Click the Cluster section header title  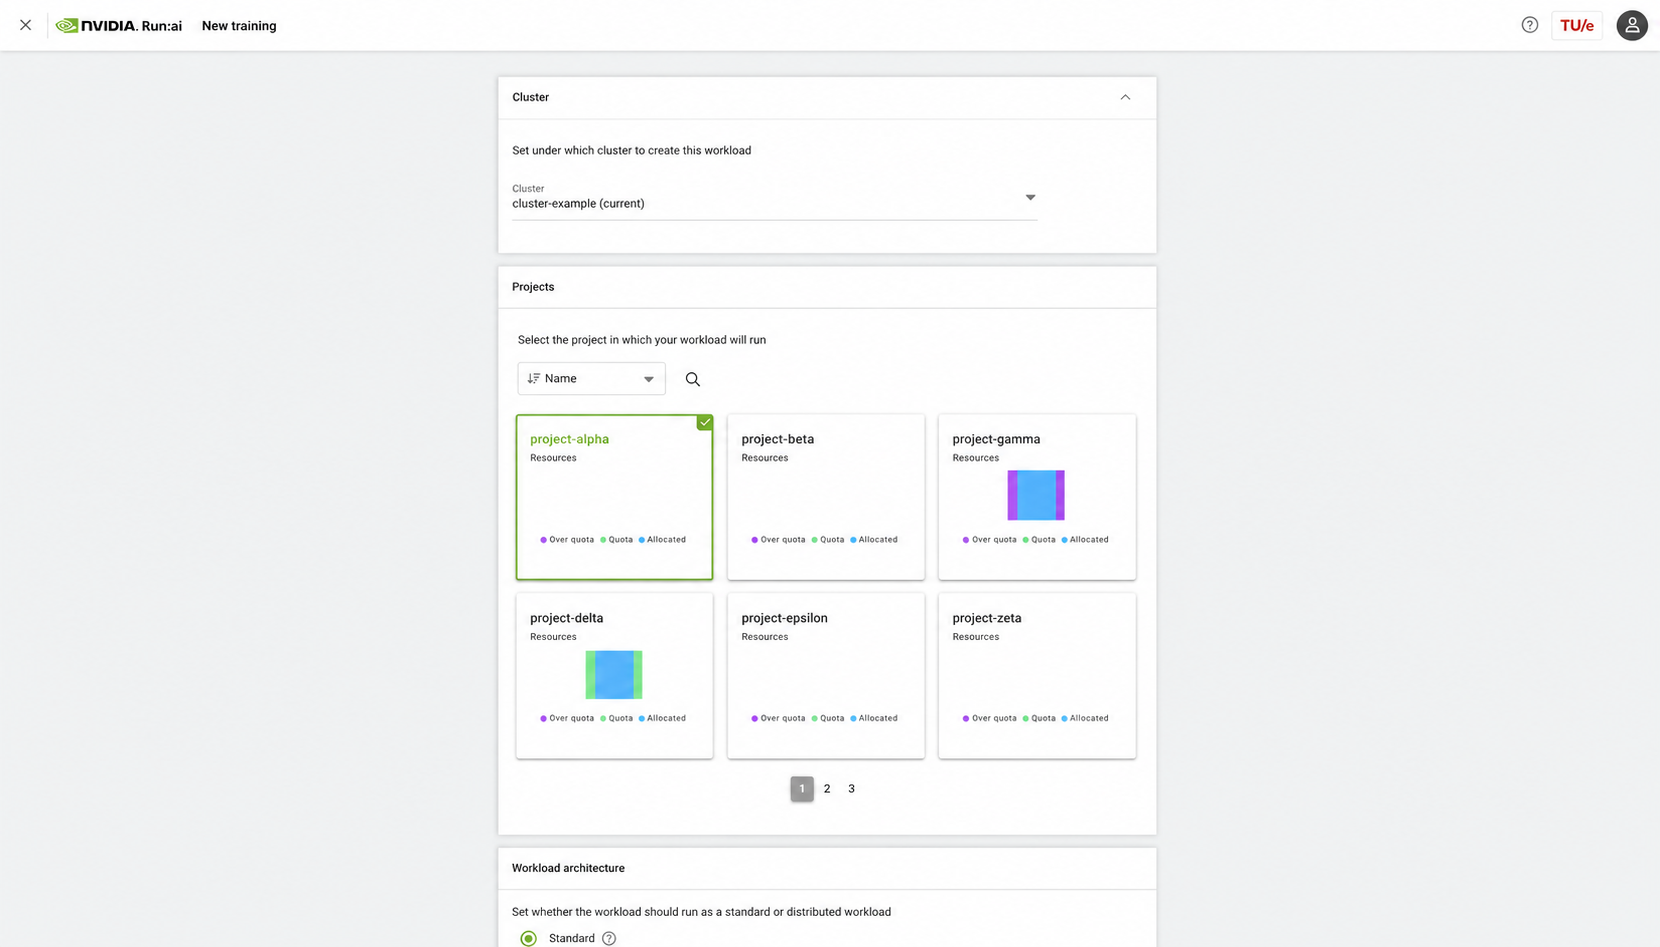(x=530, y=97)
